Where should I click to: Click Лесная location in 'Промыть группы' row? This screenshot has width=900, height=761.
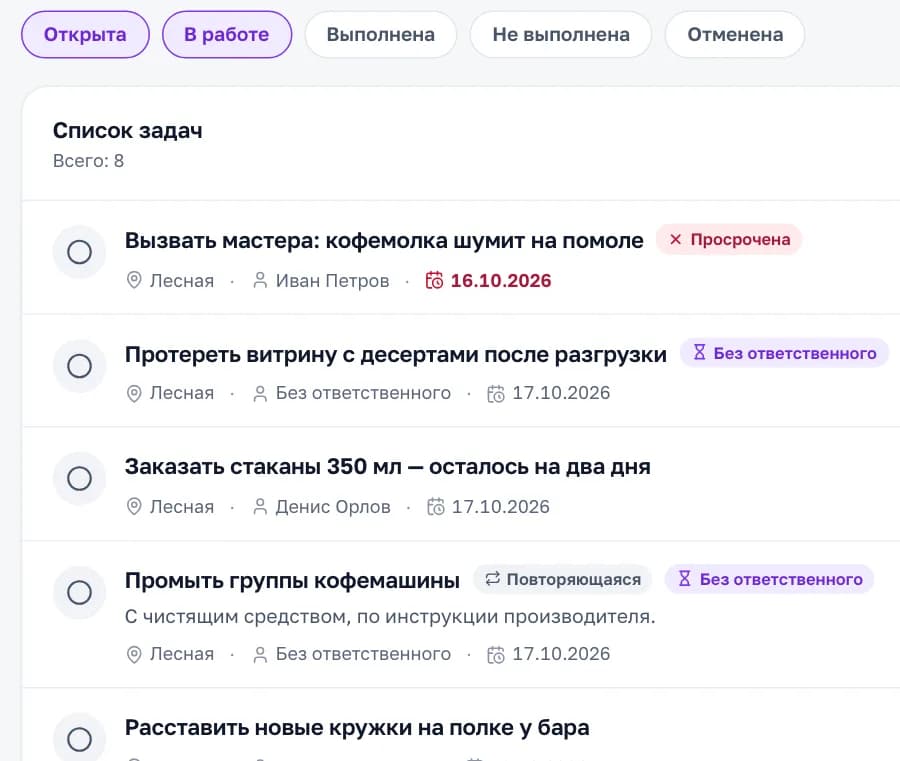pos(181,654)
